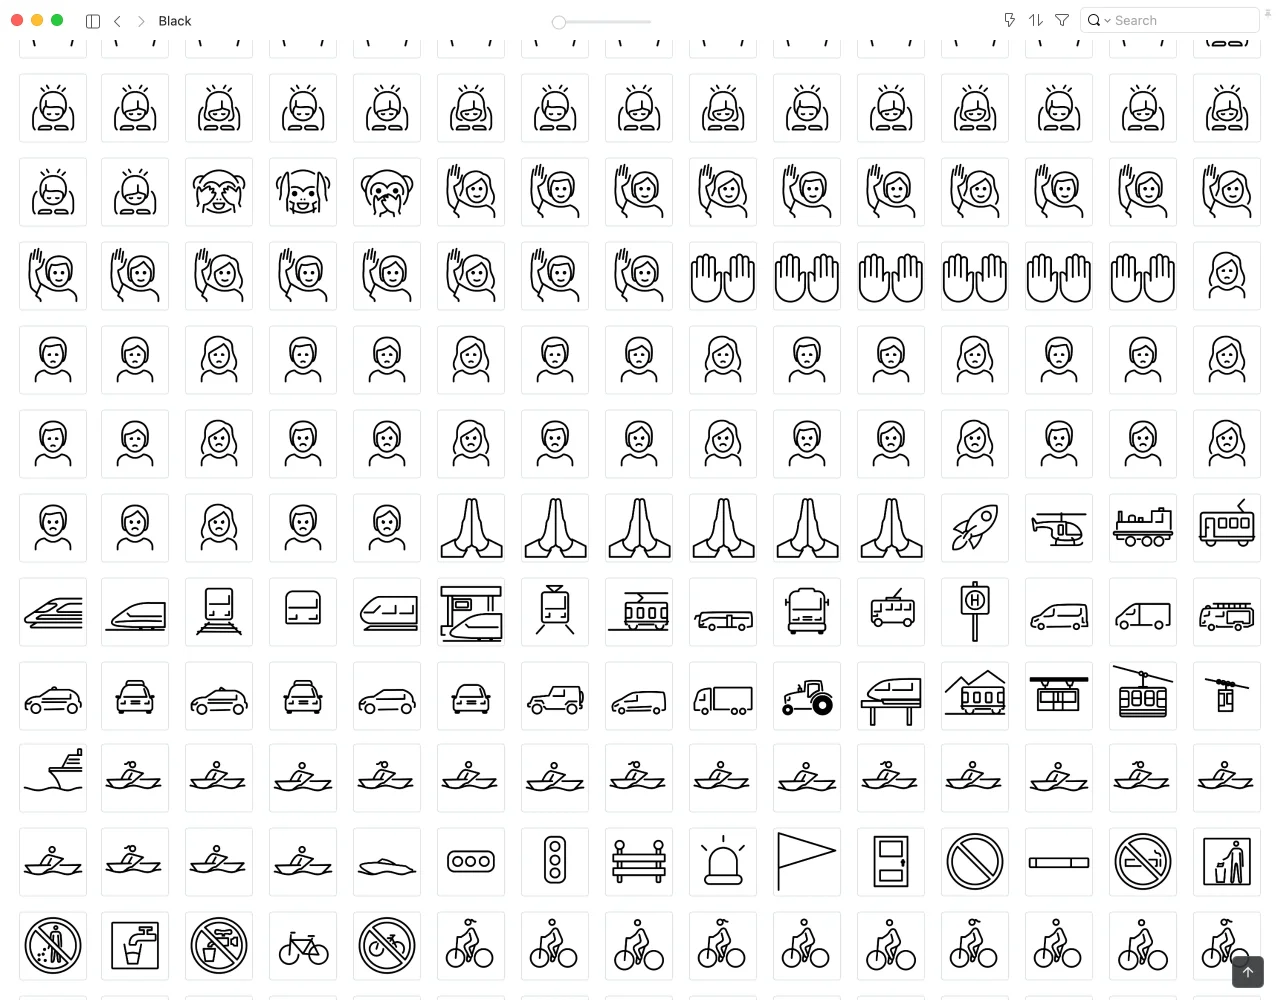
Task: Select the front-facing train on rails glyph
Action: [219, 612]
